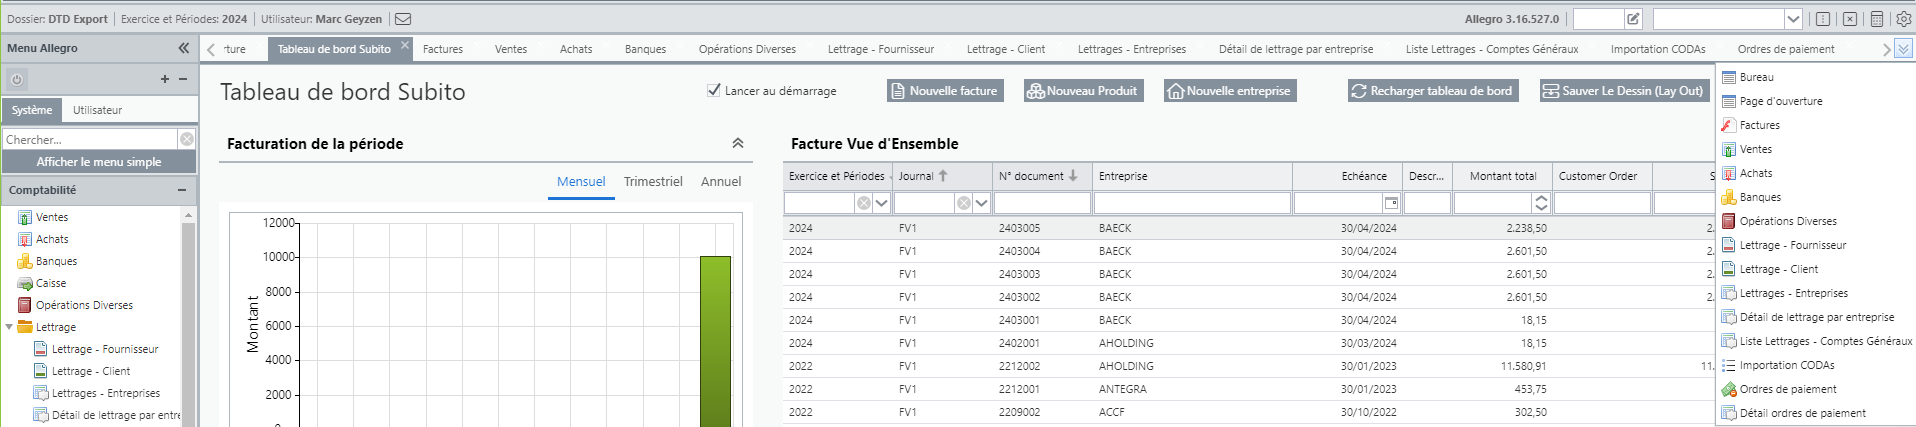Clear the Journal filter with X icon

963,203
